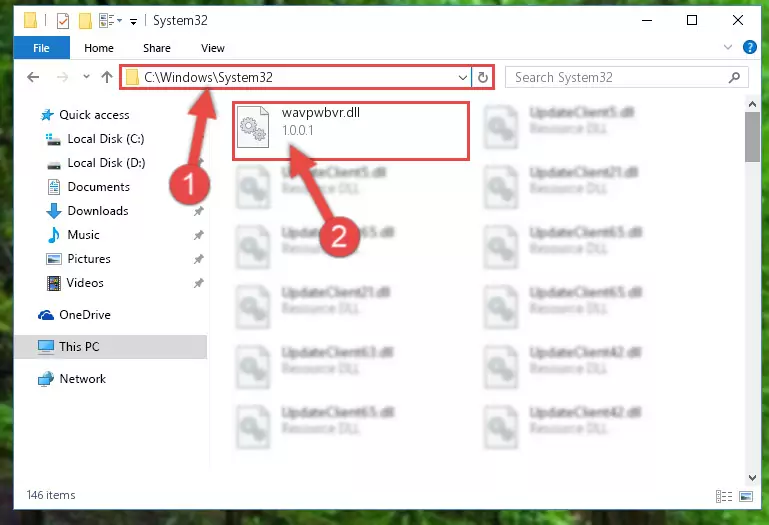Click the 146 items status text
The image size is (769, 525).
click(x=51, y=495)
